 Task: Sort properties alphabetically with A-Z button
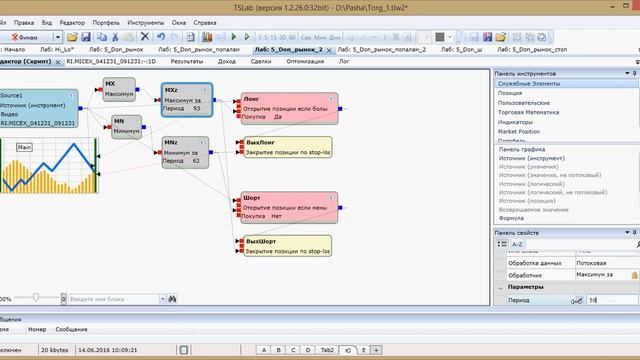click(517, 244)
